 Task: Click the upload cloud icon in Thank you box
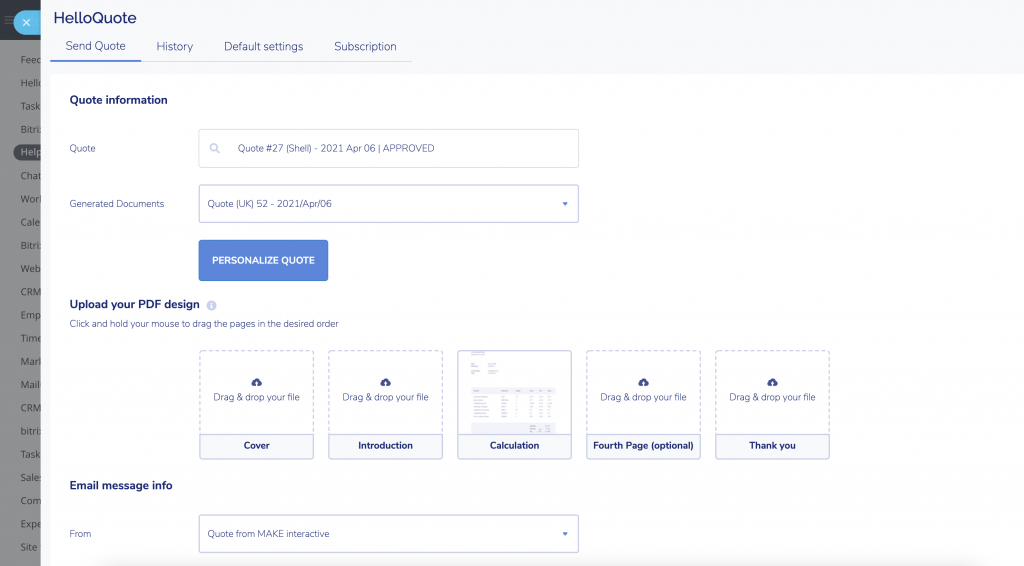(772, 382)
